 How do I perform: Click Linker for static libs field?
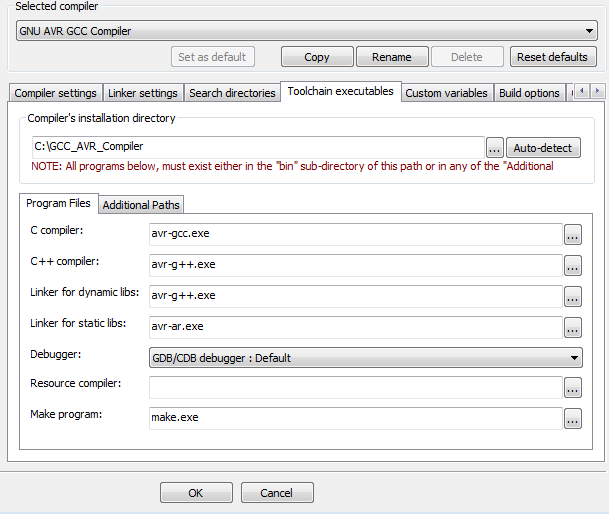(x=356, y=327)
